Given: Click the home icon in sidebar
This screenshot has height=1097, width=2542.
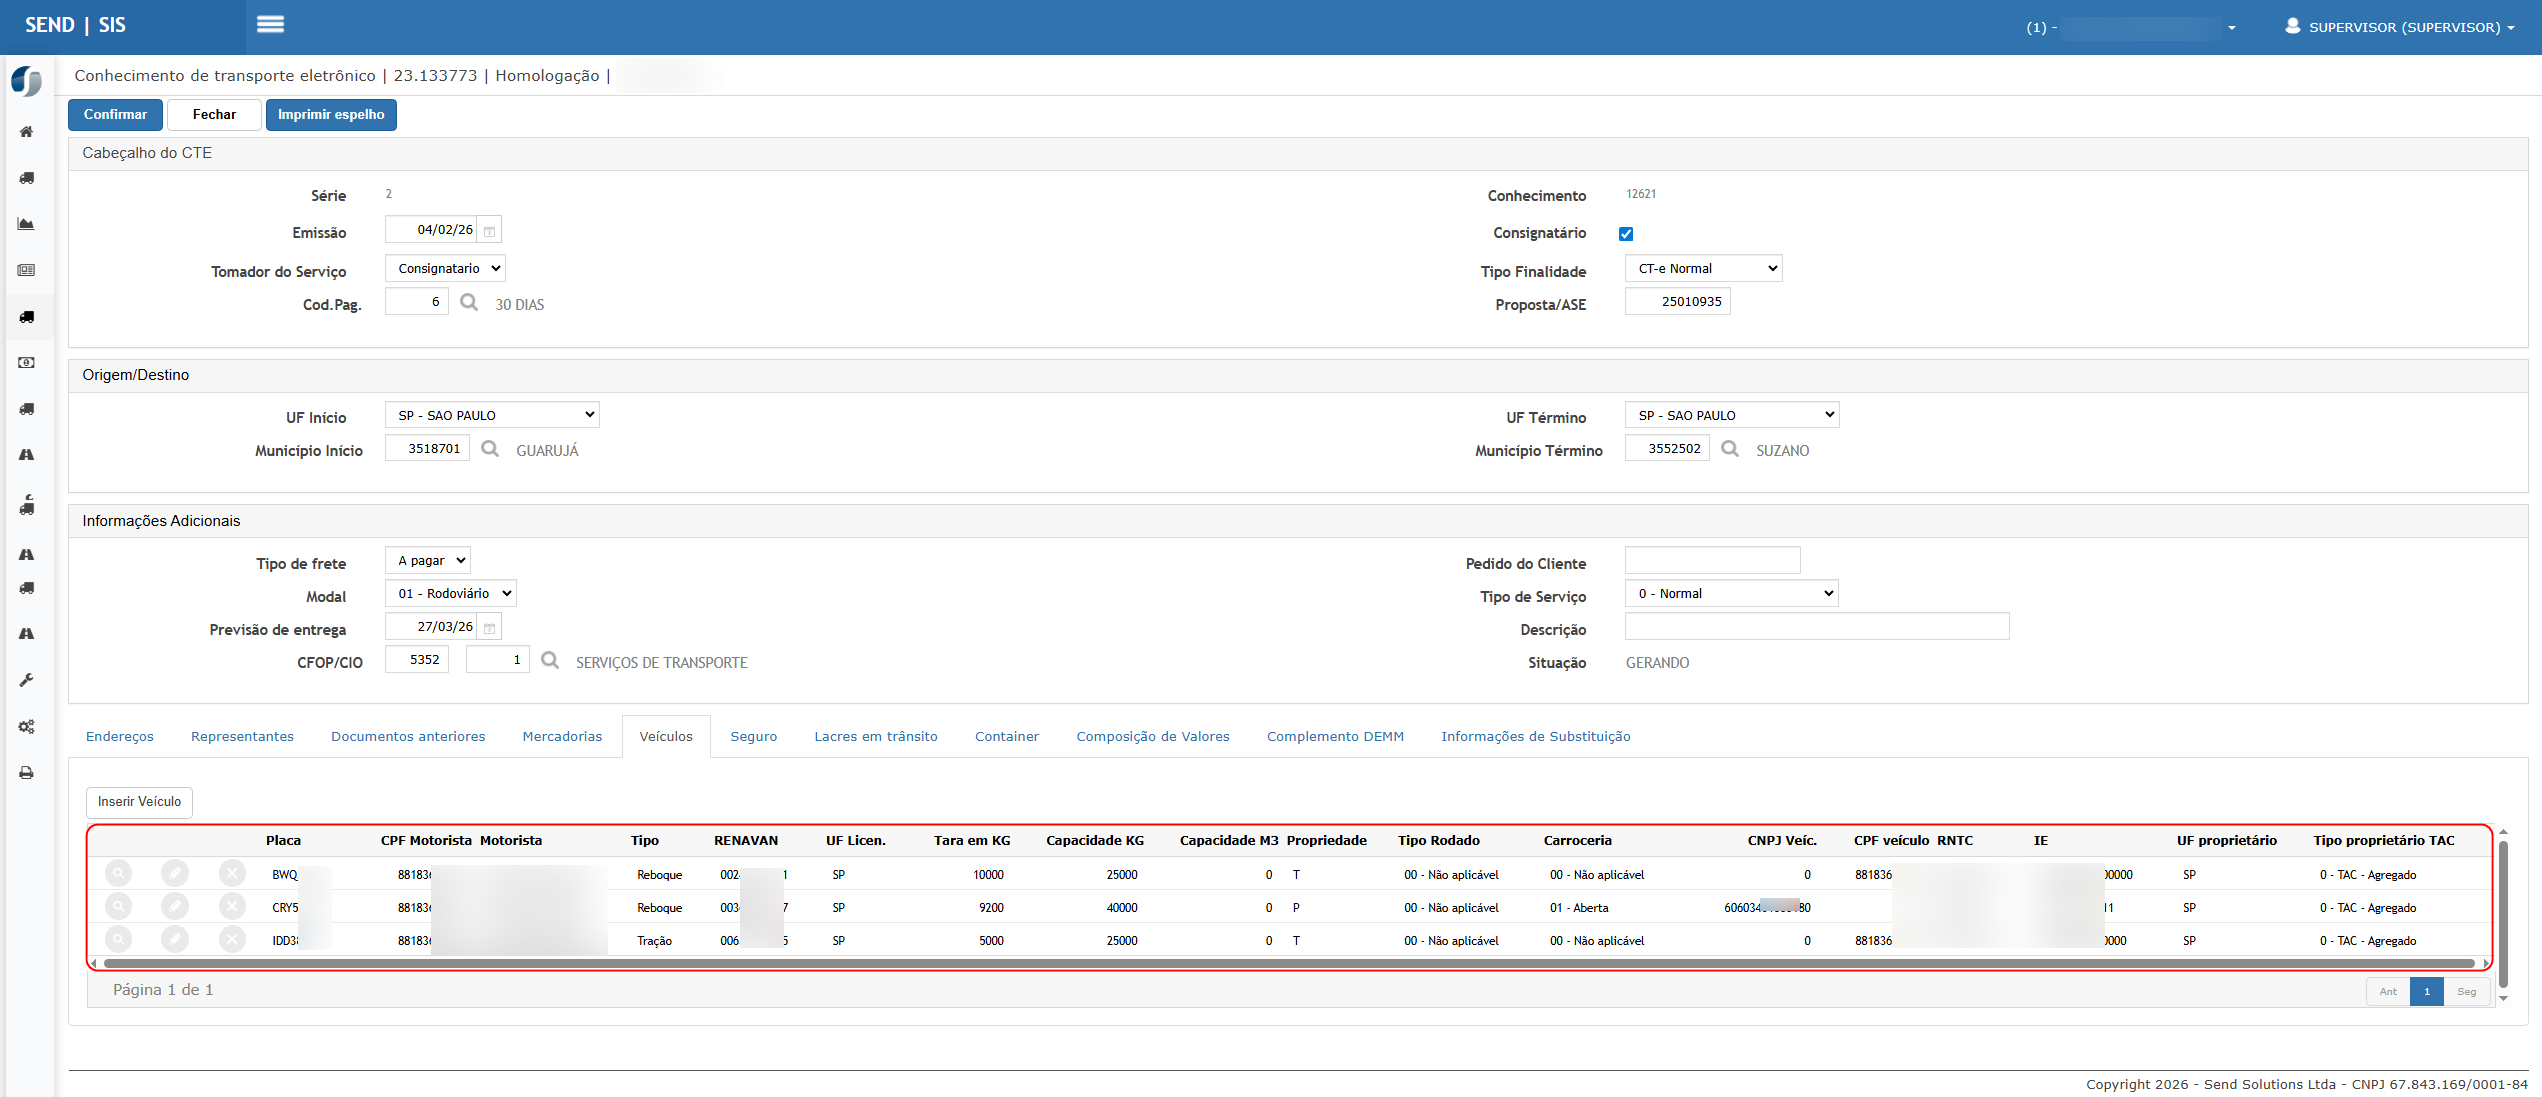Looking at the screenshot, I should coord(27,132).
